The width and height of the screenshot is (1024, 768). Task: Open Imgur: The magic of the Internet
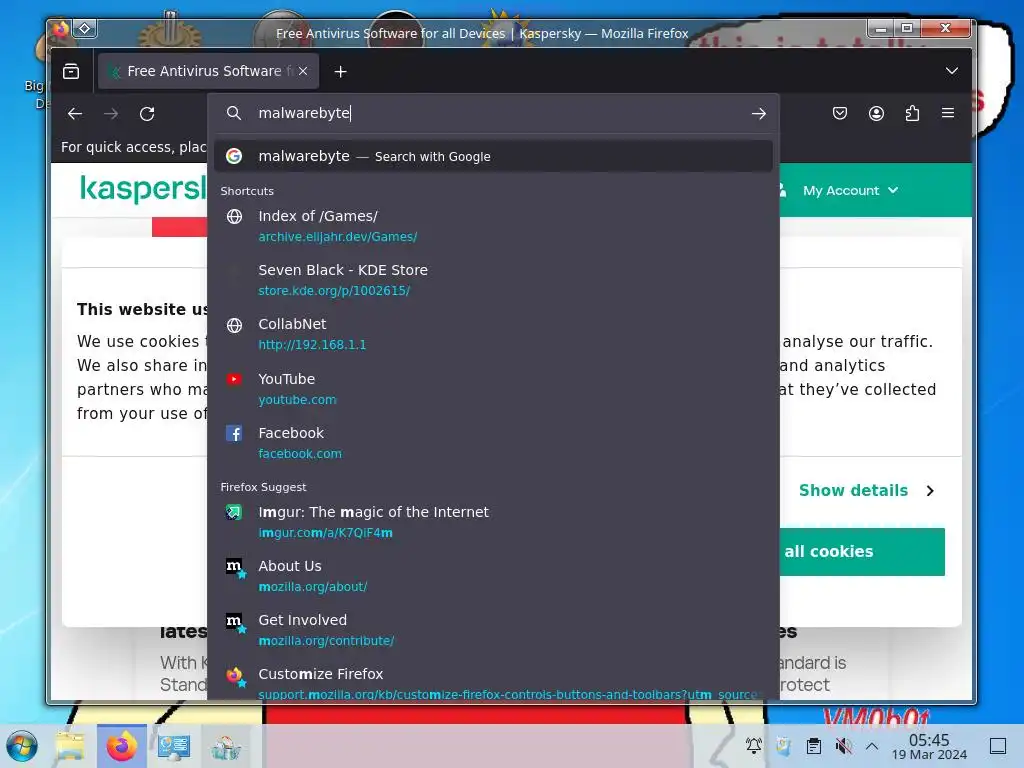[x=494, y=522]
